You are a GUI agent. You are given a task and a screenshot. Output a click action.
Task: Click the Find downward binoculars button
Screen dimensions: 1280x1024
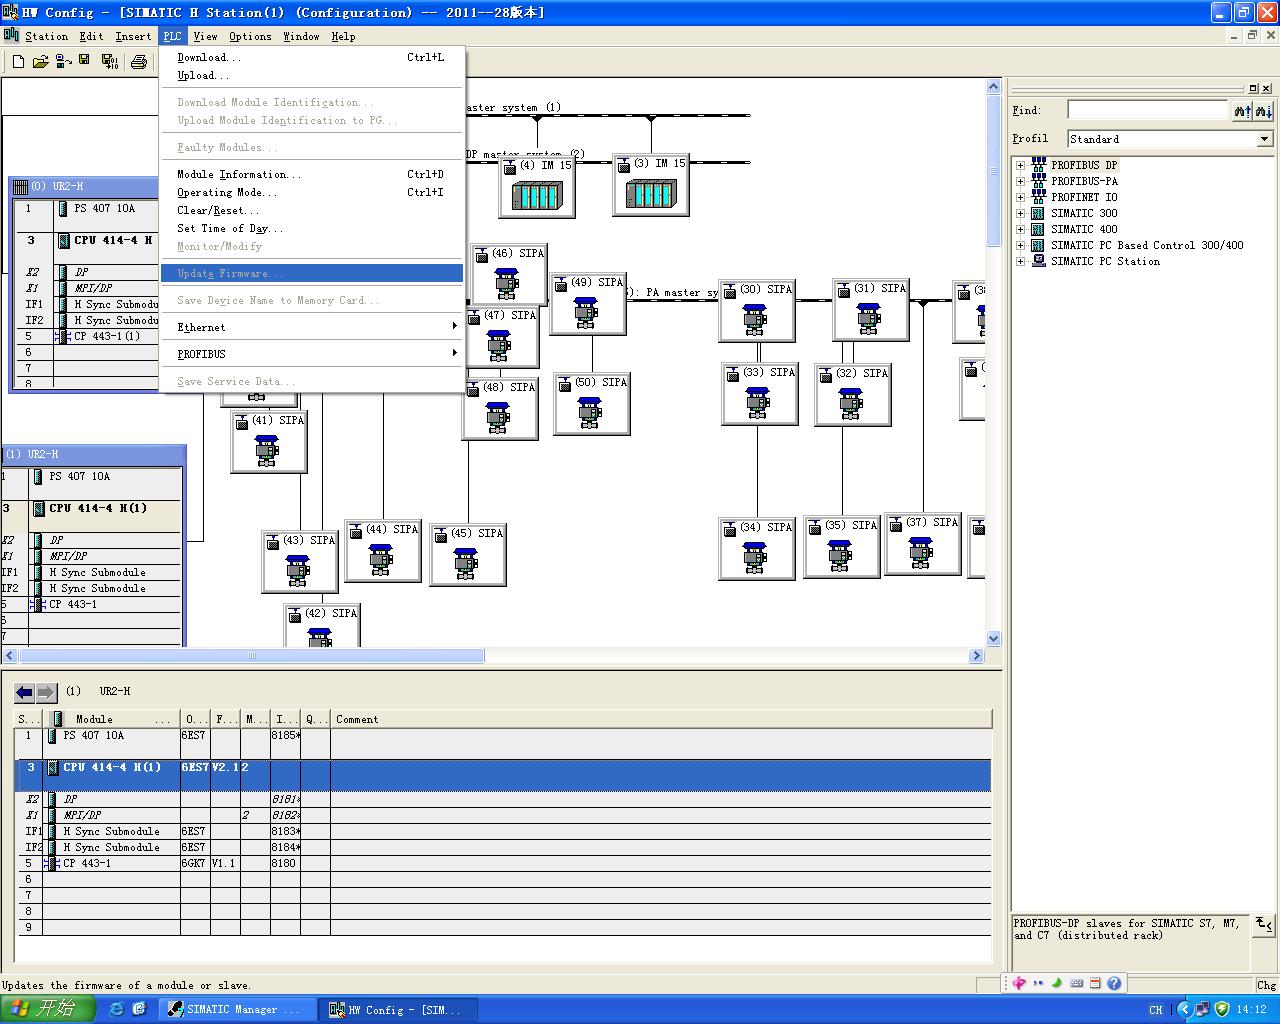click(1264, 111)
